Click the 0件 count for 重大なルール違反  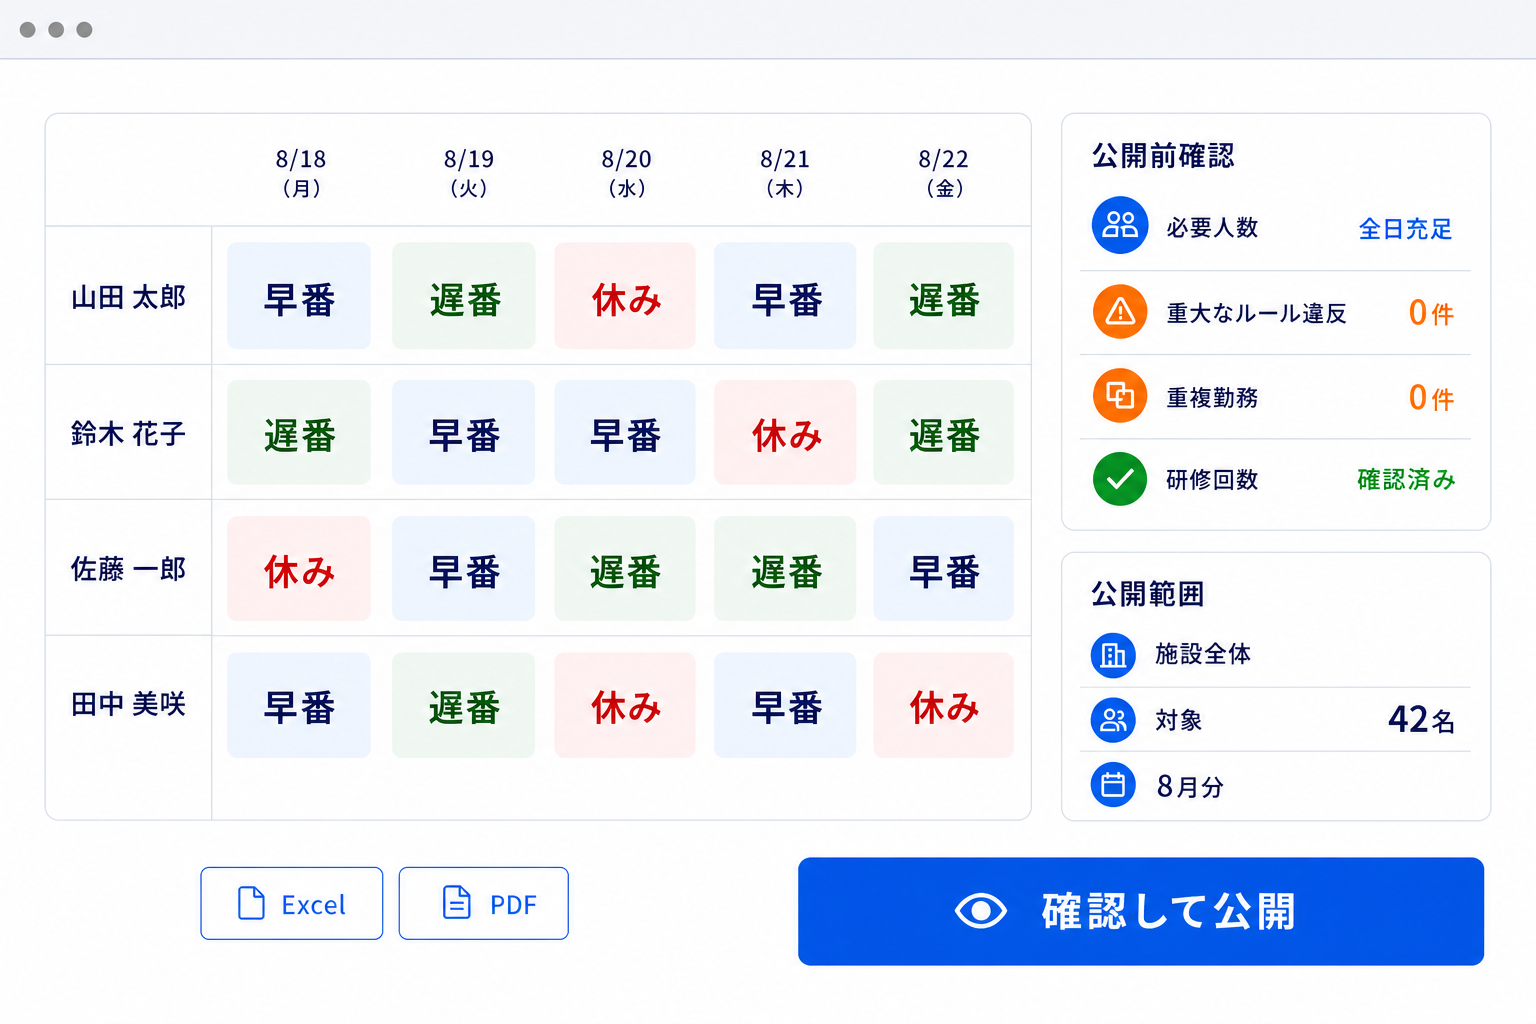pyautogui.click(x=1431, y=313)
